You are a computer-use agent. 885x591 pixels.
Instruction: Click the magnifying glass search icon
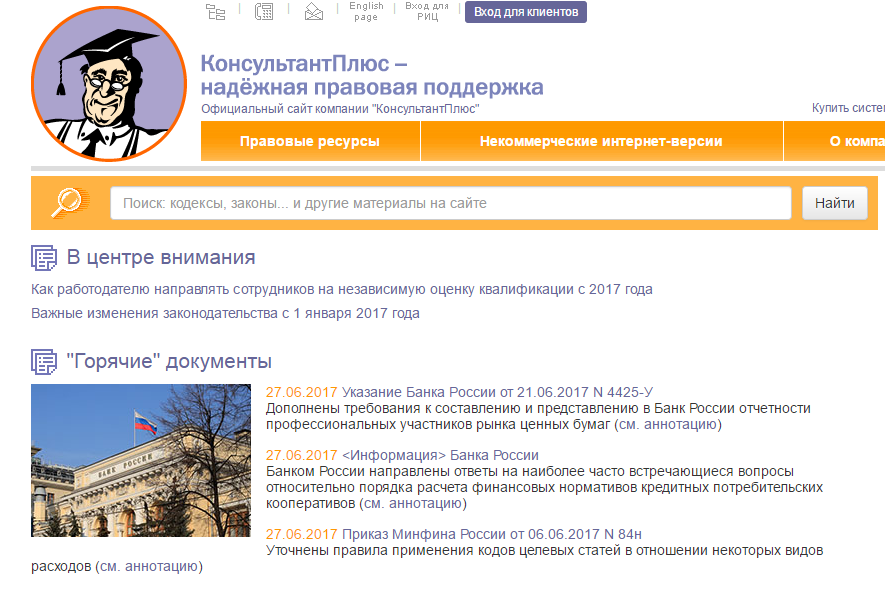click(70, 203)
